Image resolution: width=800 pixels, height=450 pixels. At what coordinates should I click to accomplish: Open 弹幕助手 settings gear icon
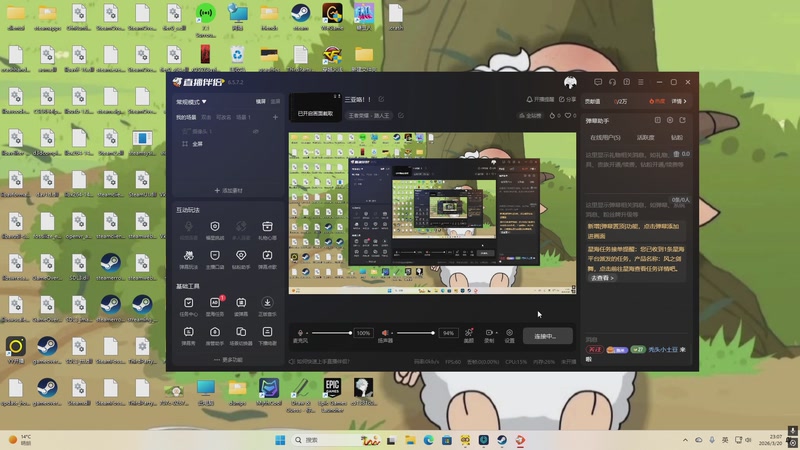pyautogui.click(x=670, y=120)
